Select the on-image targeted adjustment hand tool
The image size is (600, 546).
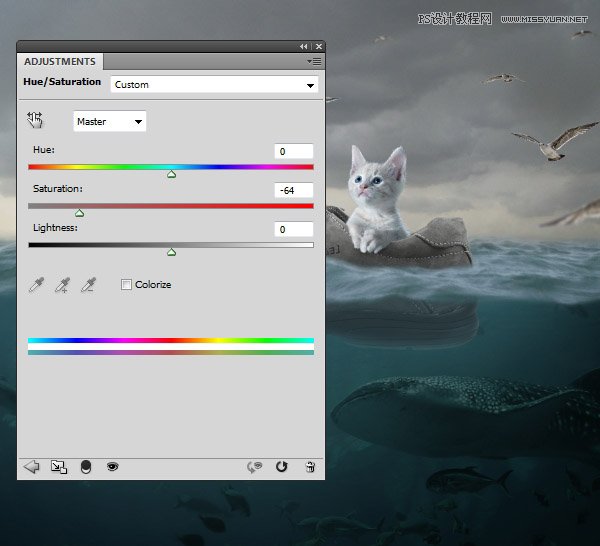(35, 120)
